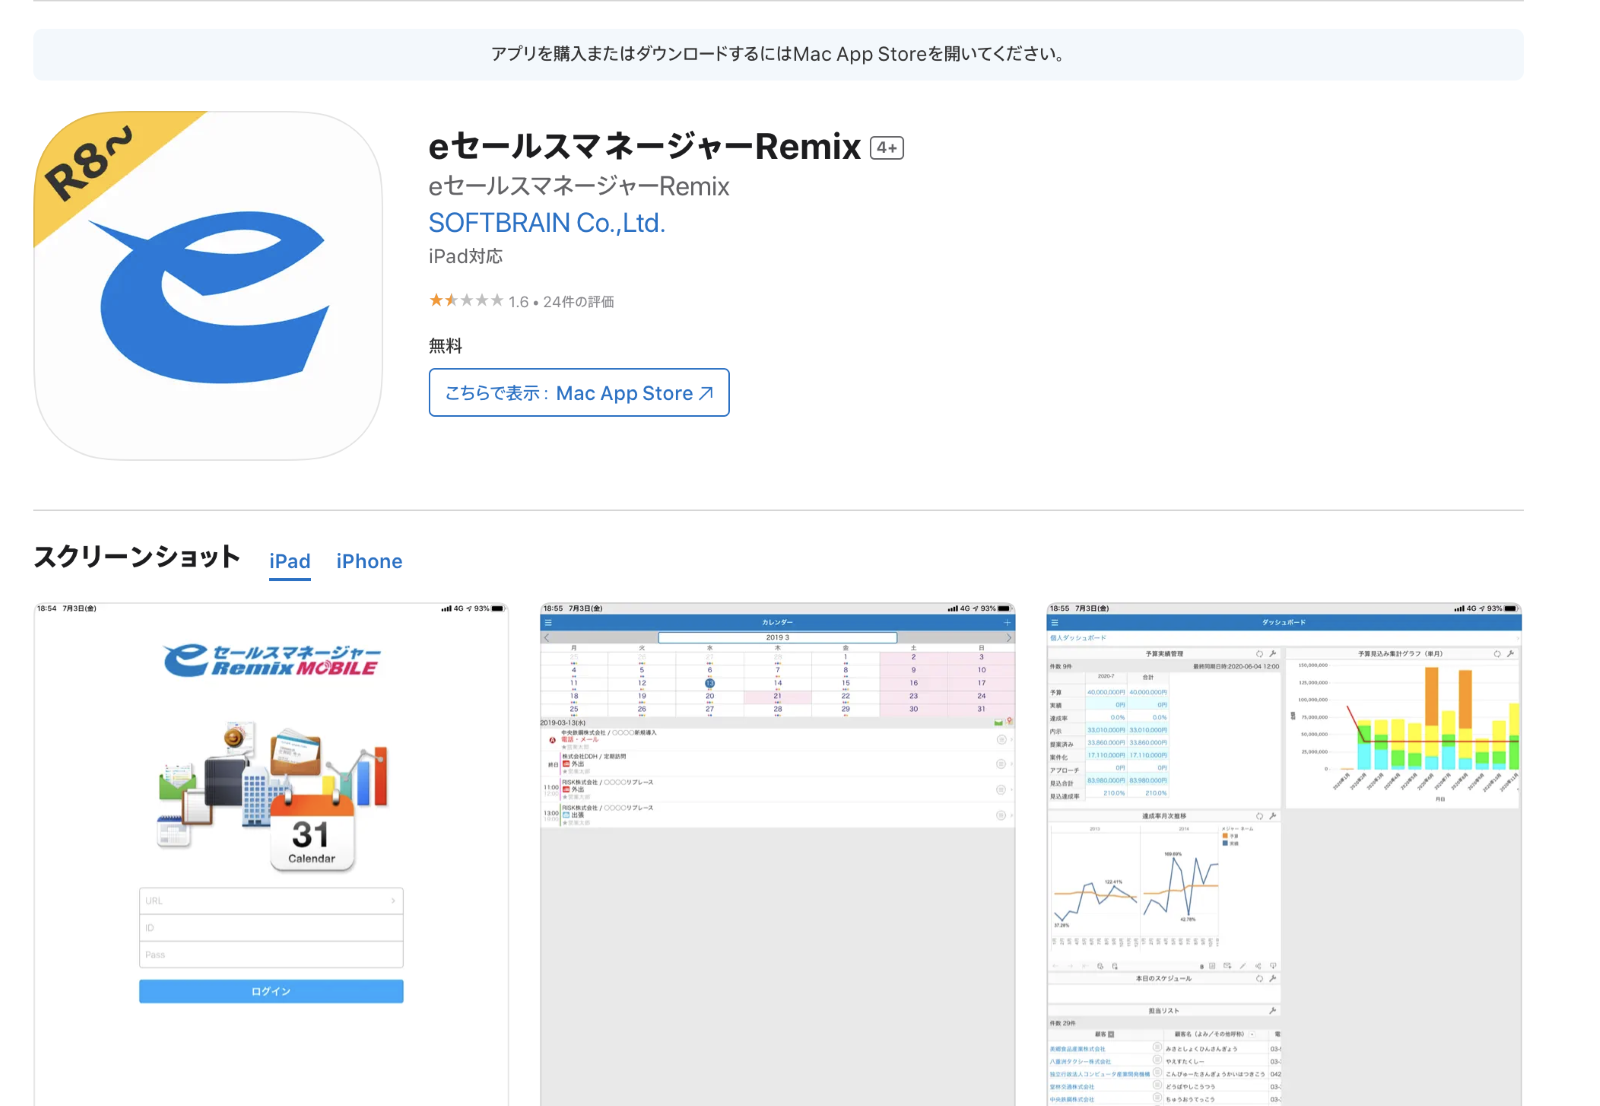
Task: Select the green mail icon above the appointment list
Action: (997, 722)
